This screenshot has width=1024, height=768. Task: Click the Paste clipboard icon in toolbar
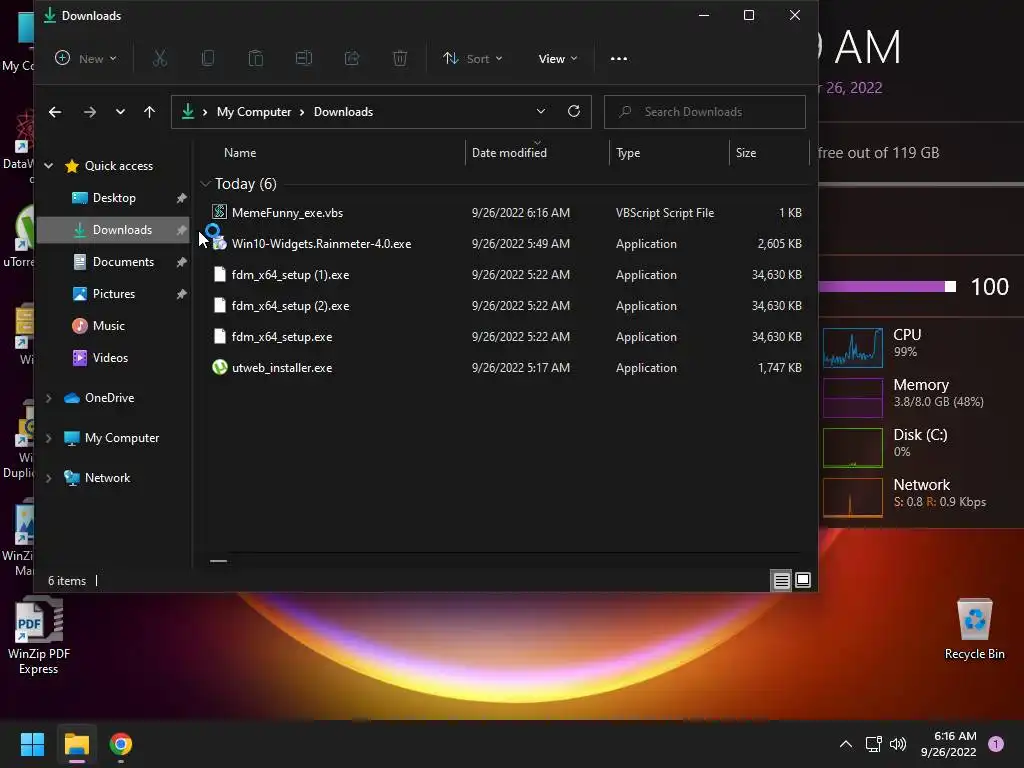point(256,59)
